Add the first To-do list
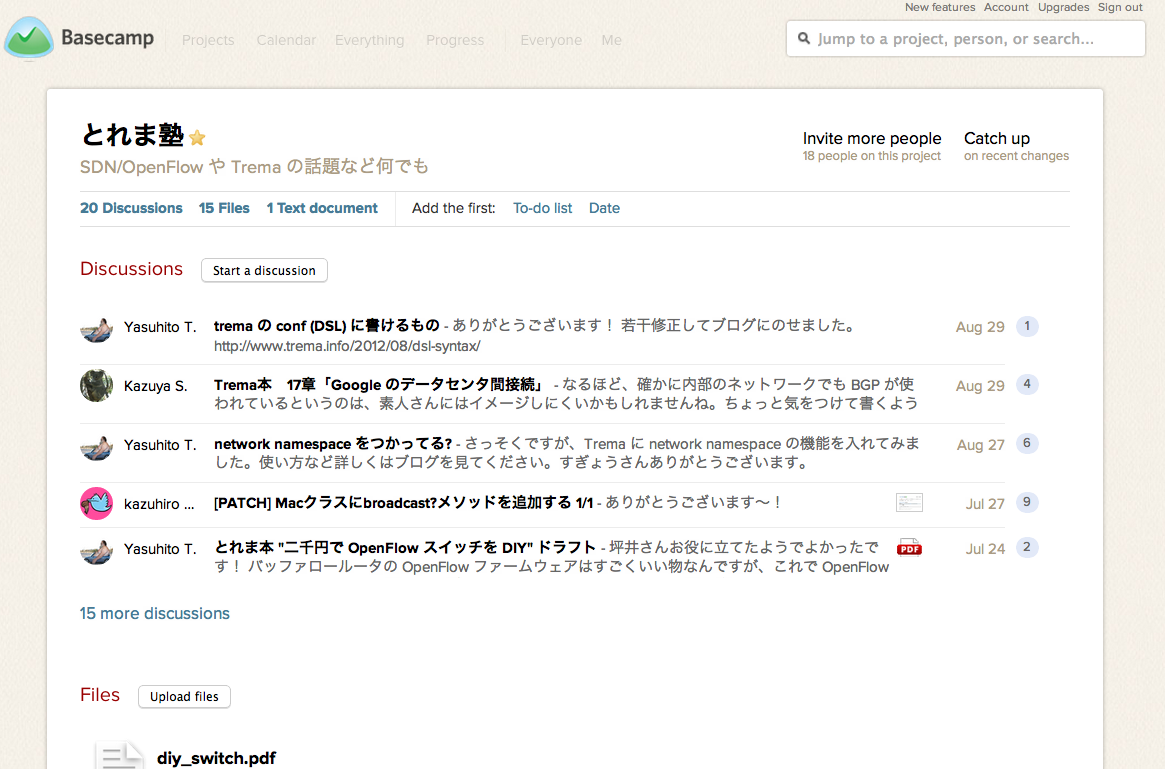1165x769 pixels. click(542, 208)
